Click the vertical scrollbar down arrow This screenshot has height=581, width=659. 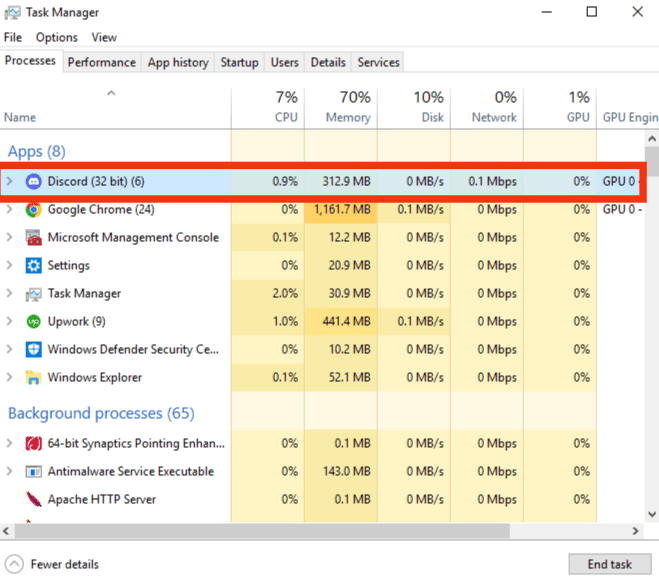click(652, 514)
